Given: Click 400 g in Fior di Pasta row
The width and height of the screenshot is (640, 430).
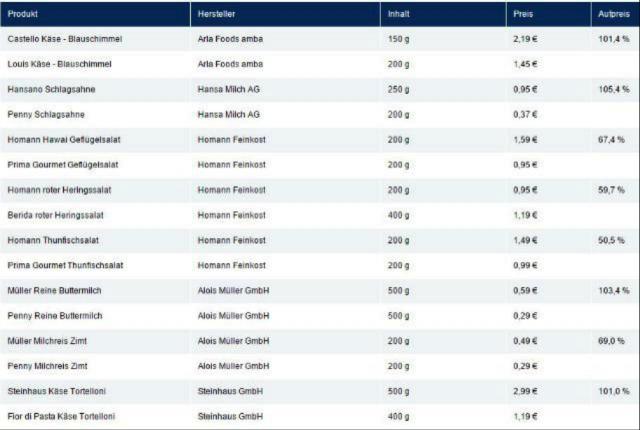Looking at the screenshot, I should (x=398, y=417).
